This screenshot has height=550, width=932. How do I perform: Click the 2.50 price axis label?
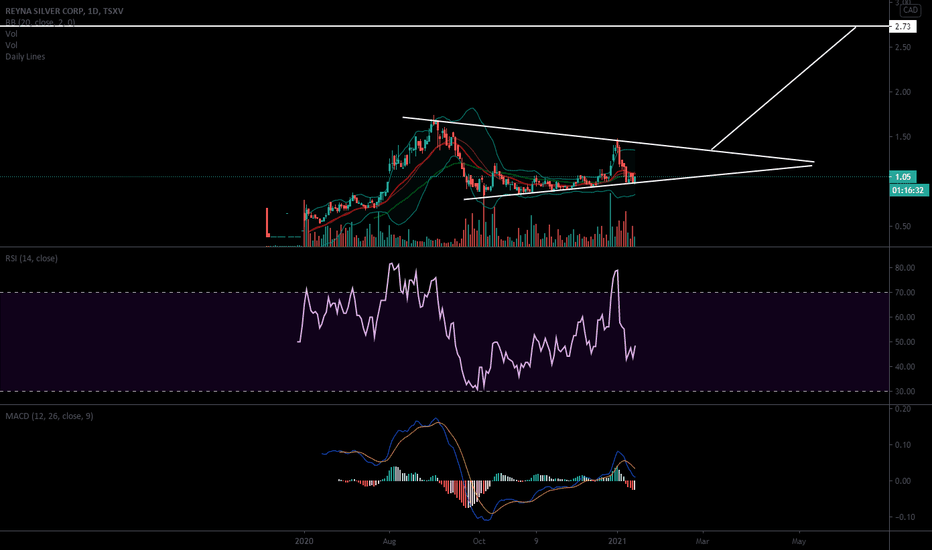[902, 47]
